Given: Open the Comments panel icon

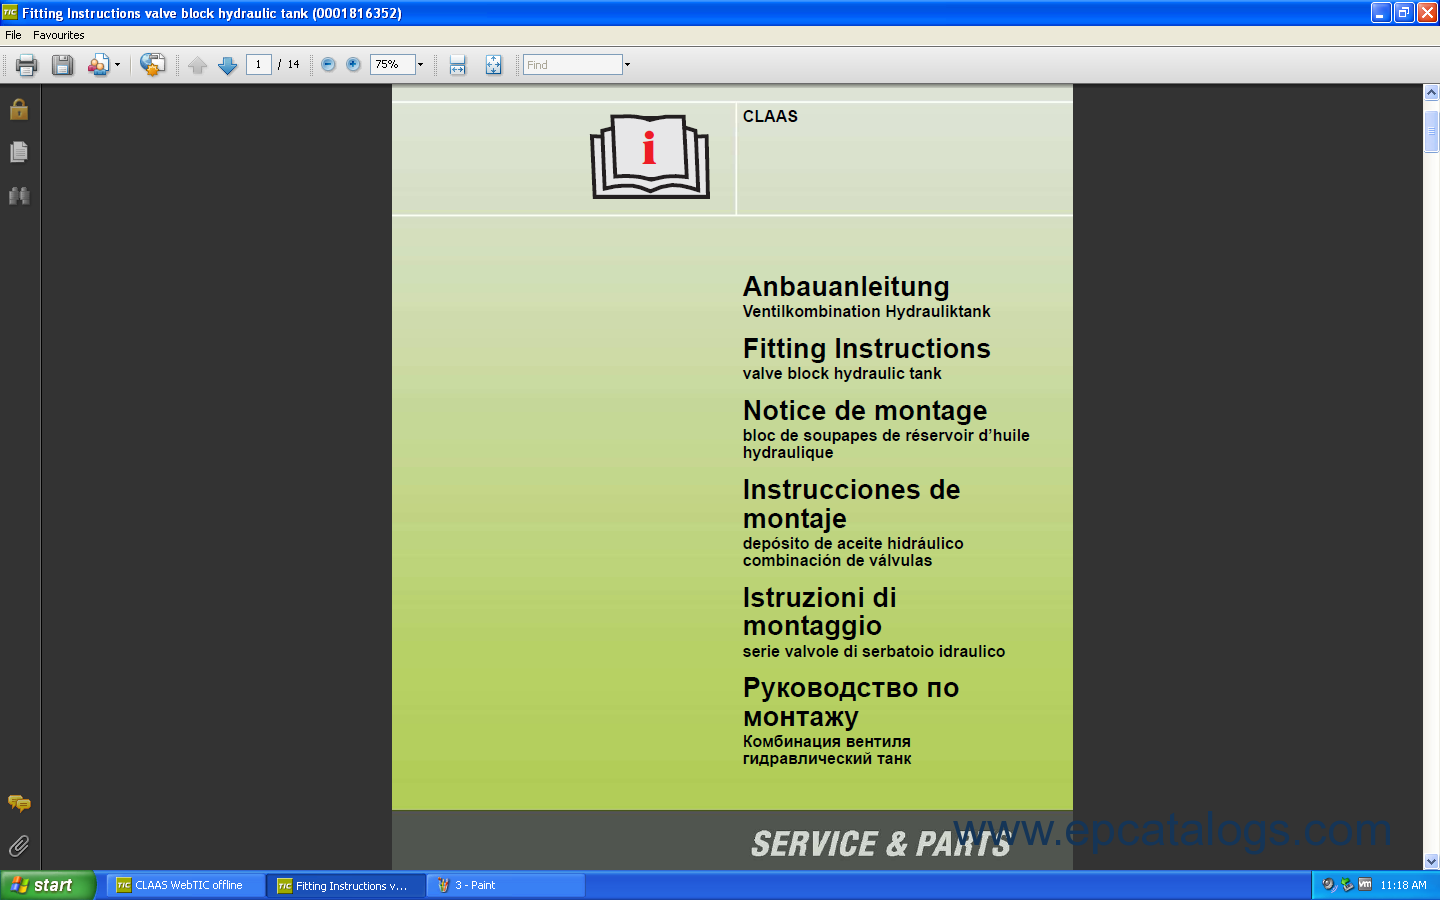Looking at the screenshot, I should point(19,803).
